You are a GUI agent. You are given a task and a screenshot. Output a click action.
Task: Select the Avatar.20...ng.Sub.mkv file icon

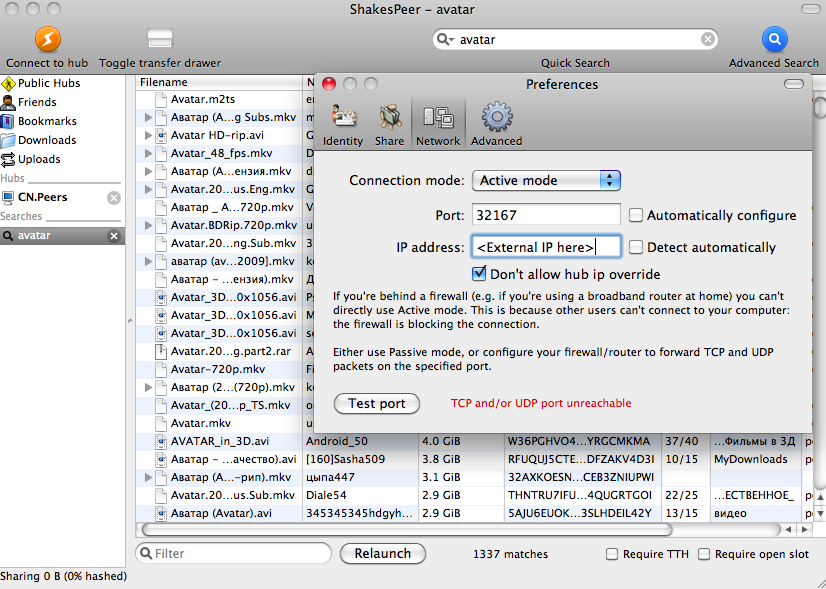click(x=161, y=243)
